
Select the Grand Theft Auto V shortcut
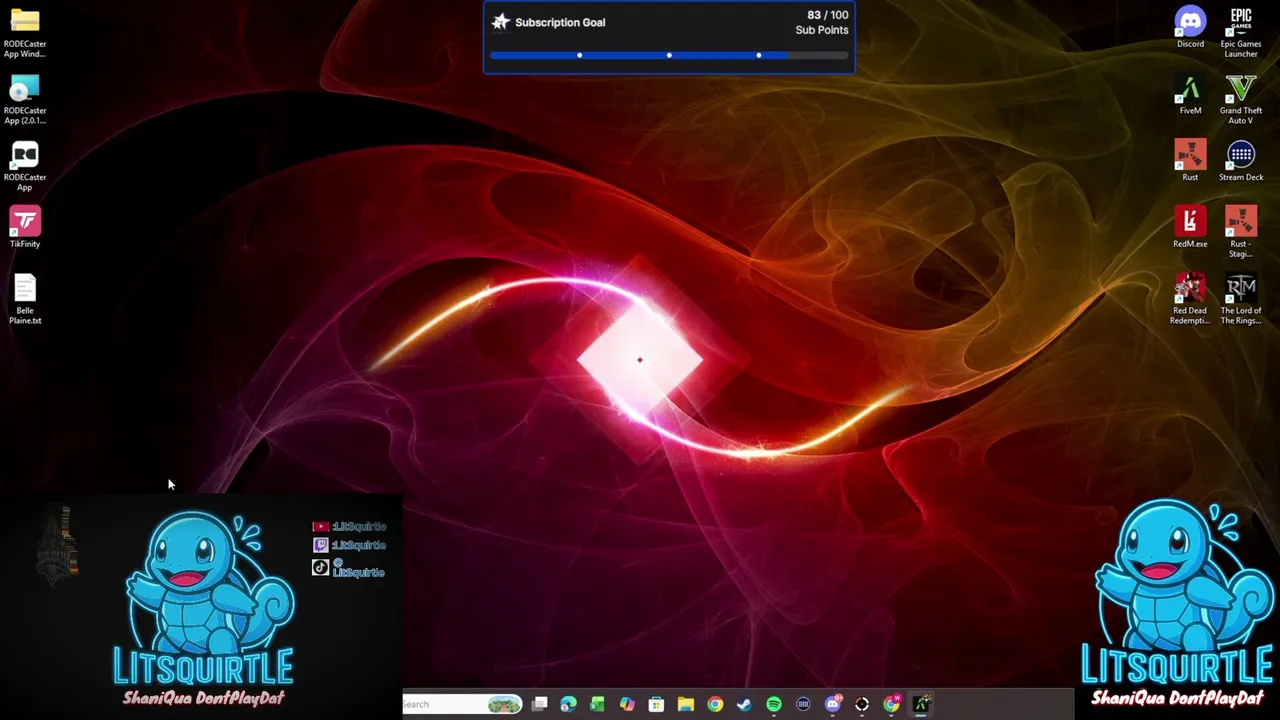point(1241,100)
